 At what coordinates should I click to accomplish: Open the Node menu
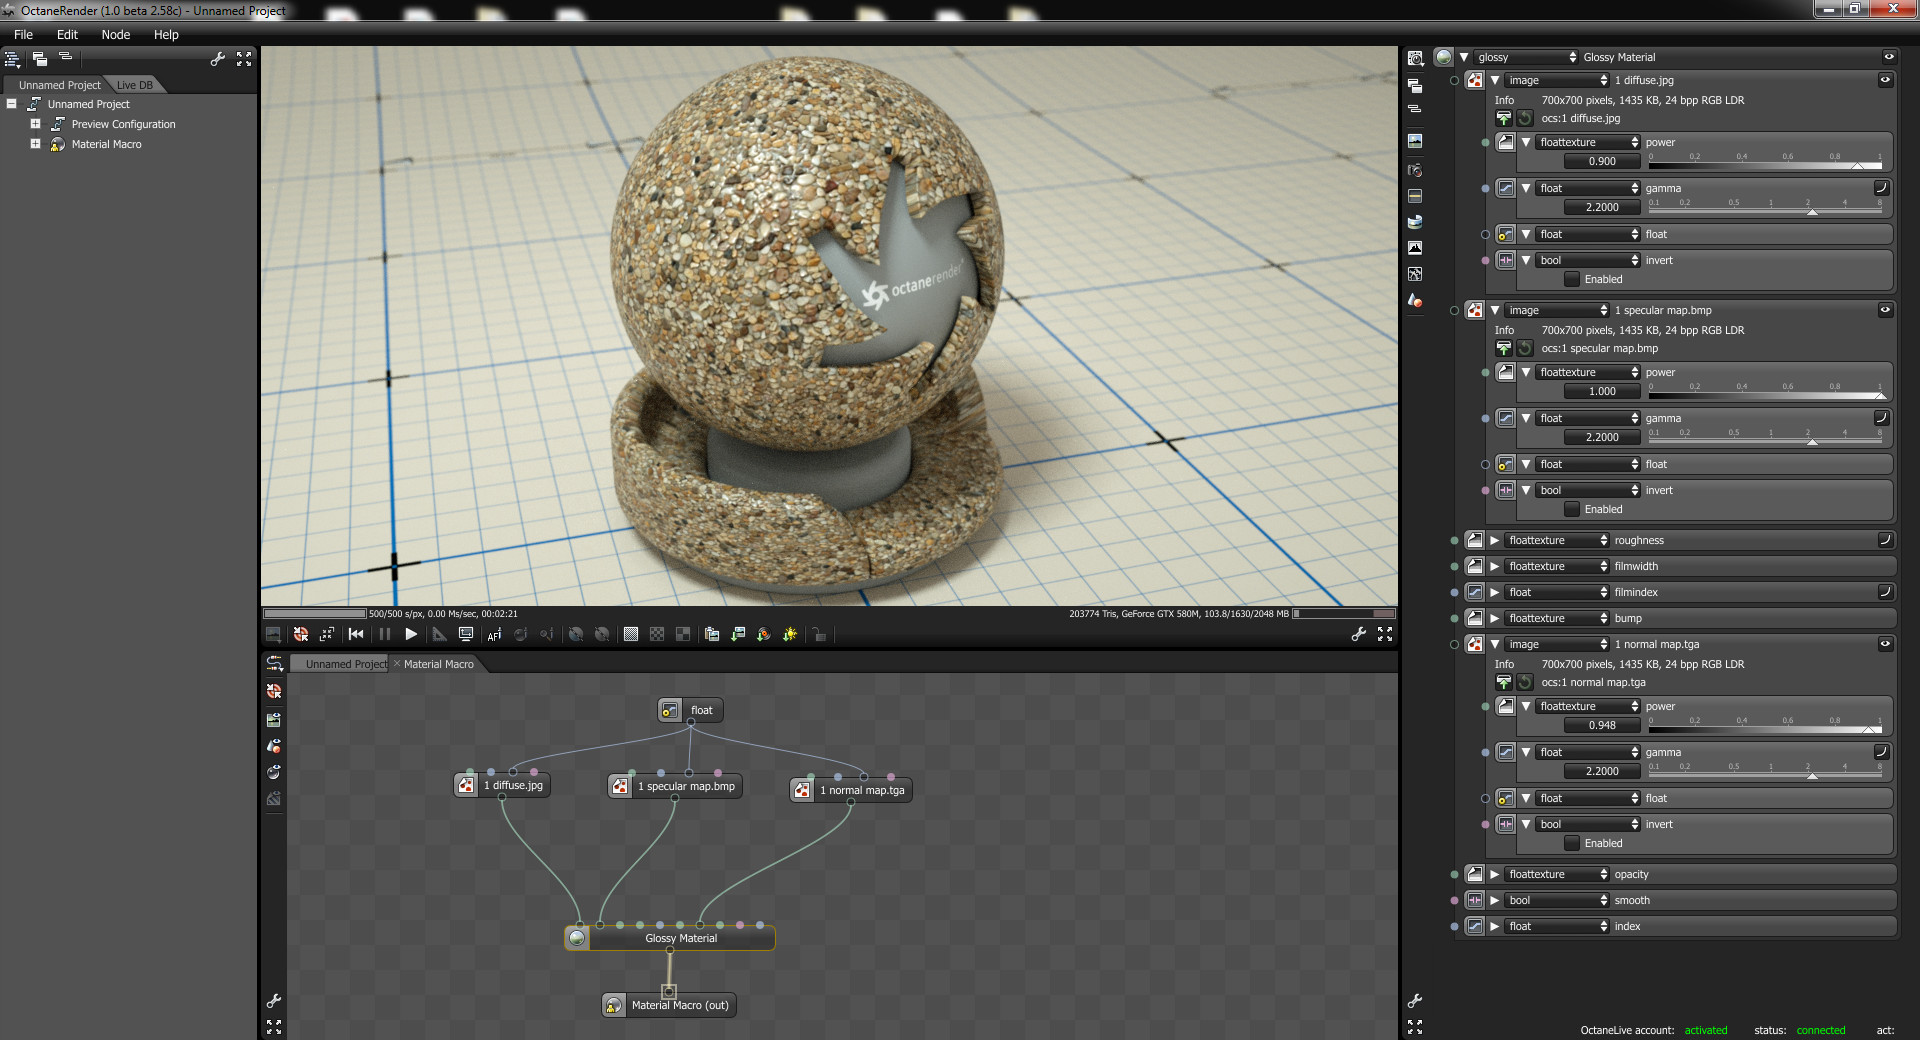115,34
